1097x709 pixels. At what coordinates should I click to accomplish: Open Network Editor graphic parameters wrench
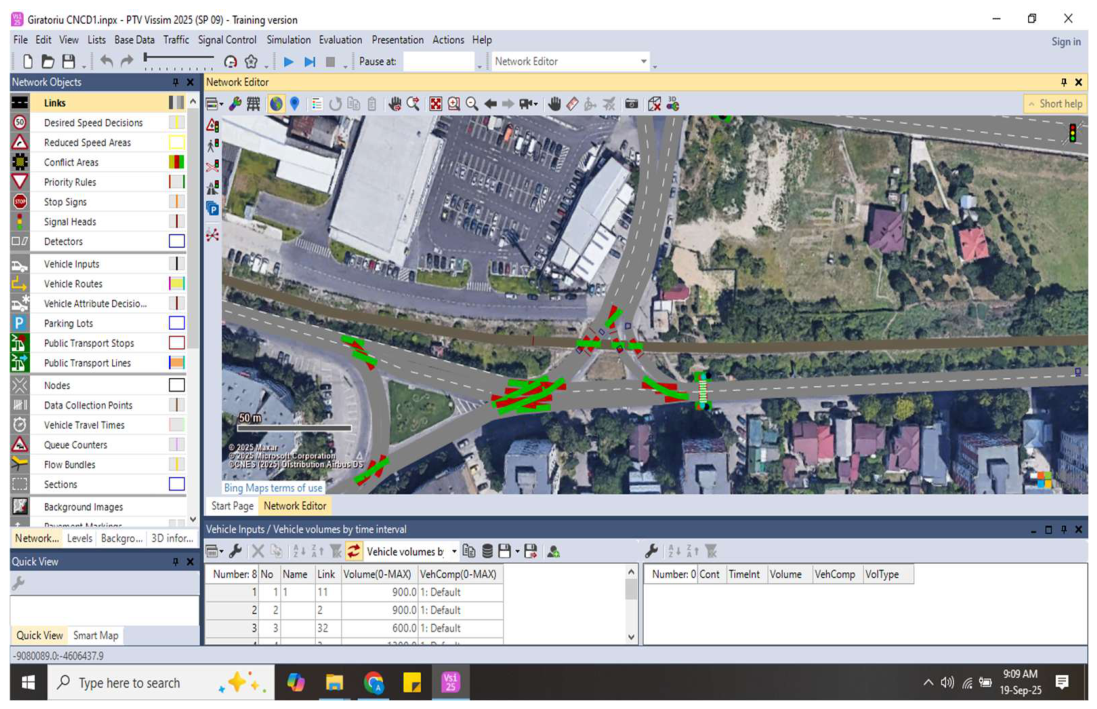click(235, 104)
